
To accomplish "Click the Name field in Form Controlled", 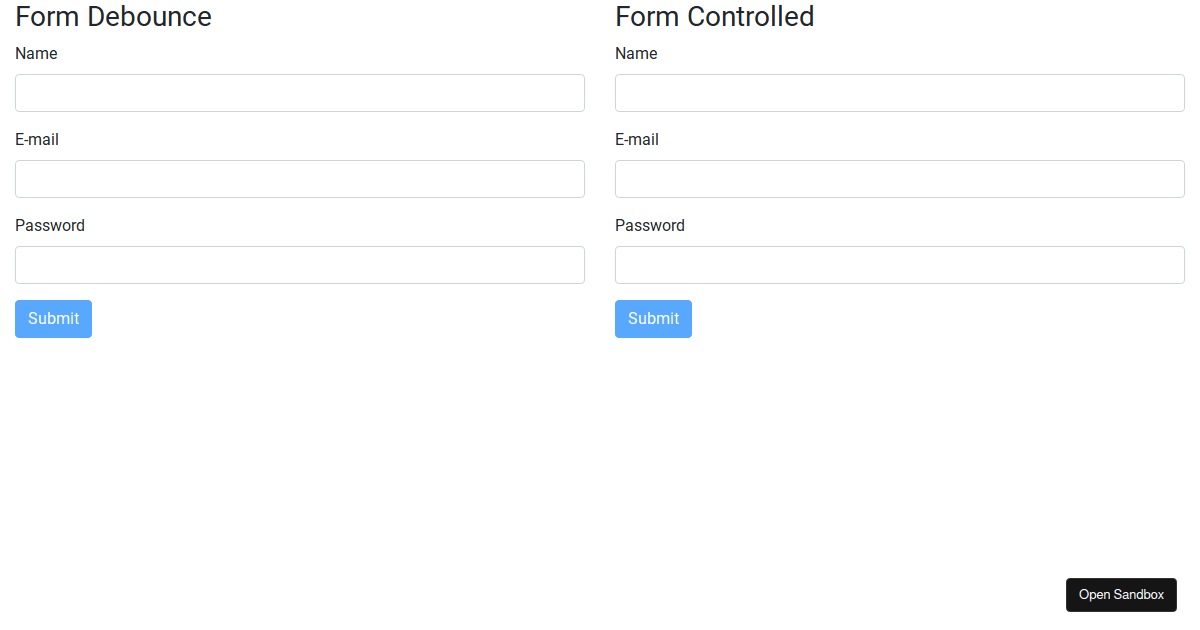I will [x=900, y=93].
